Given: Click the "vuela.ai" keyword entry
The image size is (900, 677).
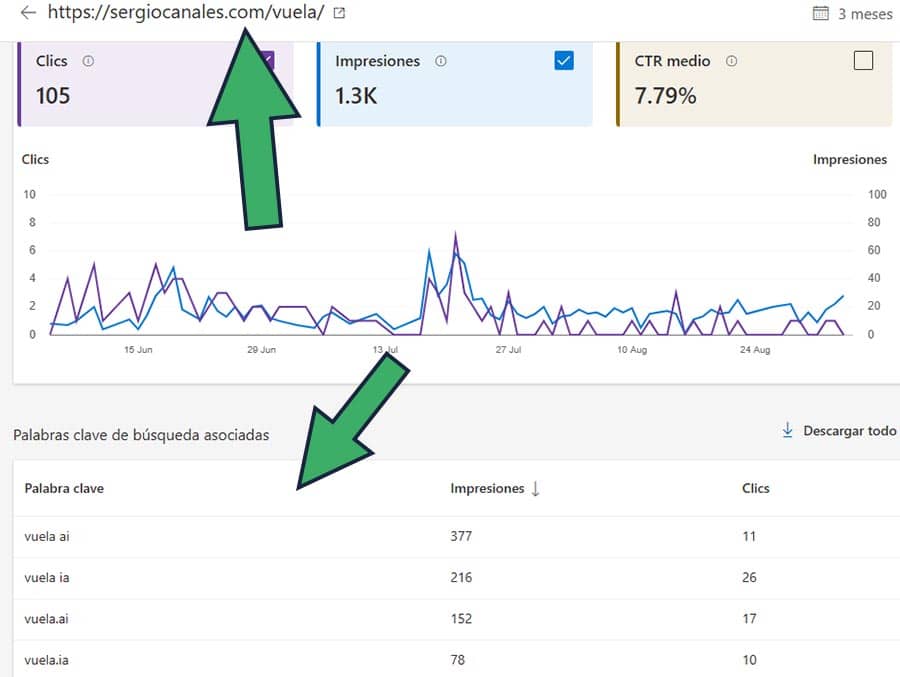Looking at the screenshot, I should pos(45,619).
